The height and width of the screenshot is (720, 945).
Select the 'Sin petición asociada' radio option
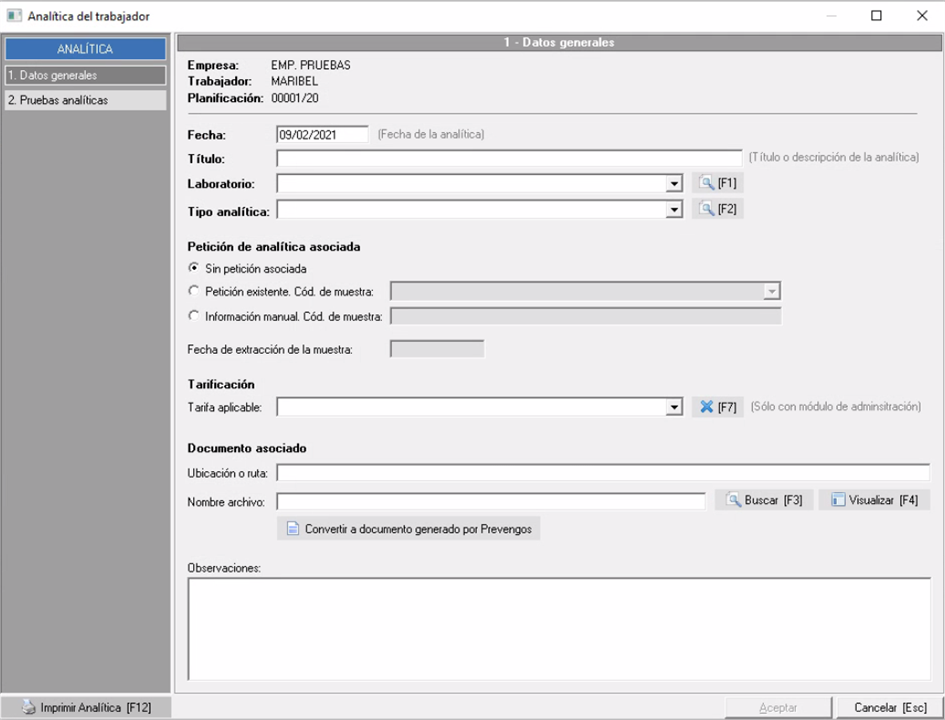(194, 268)
